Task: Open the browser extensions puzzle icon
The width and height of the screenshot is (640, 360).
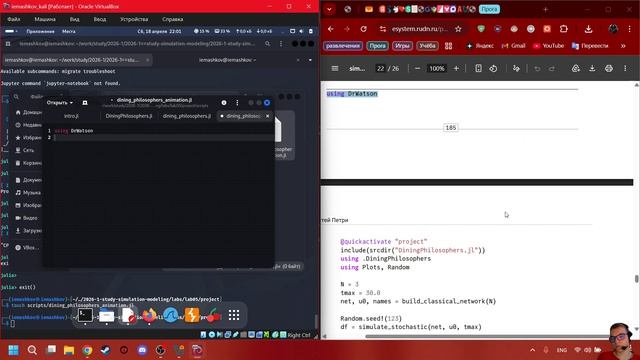Action: click(x=564, y=29)
